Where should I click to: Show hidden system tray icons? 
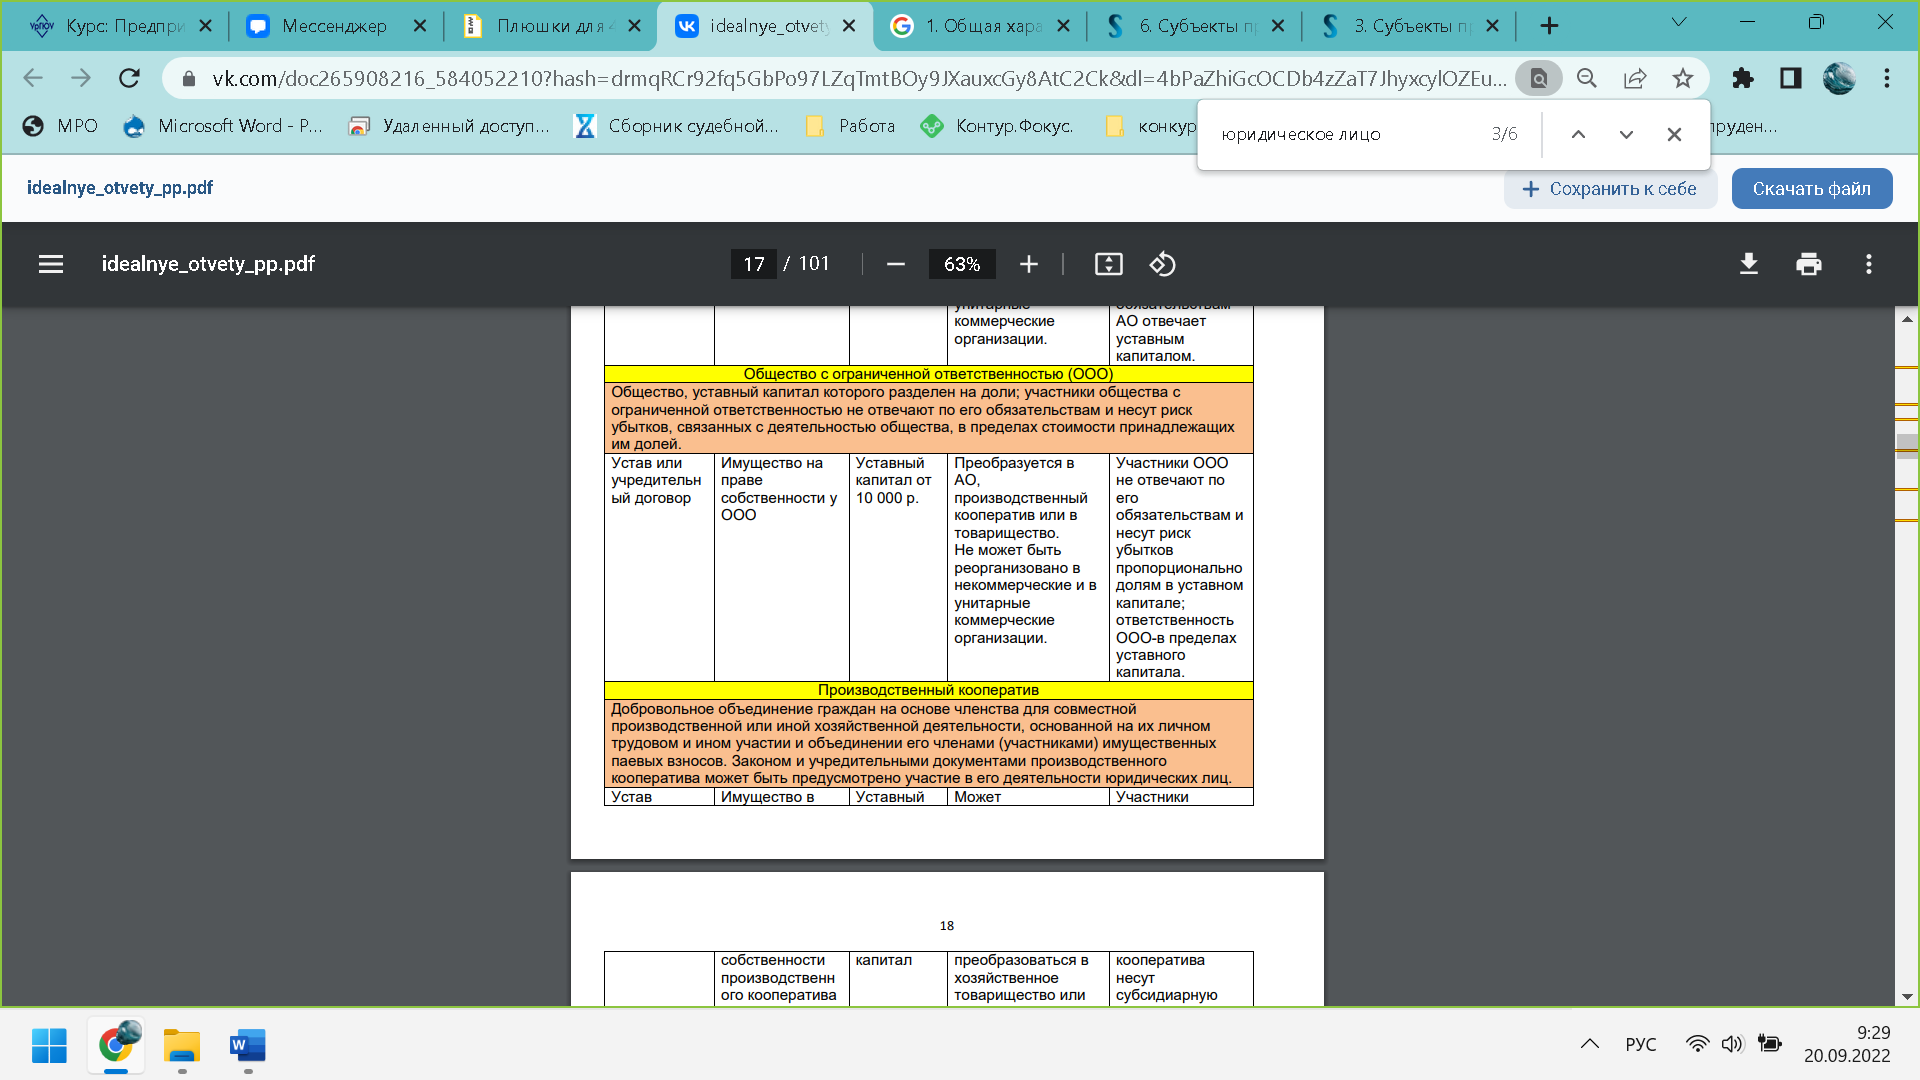point(1589,1044)
